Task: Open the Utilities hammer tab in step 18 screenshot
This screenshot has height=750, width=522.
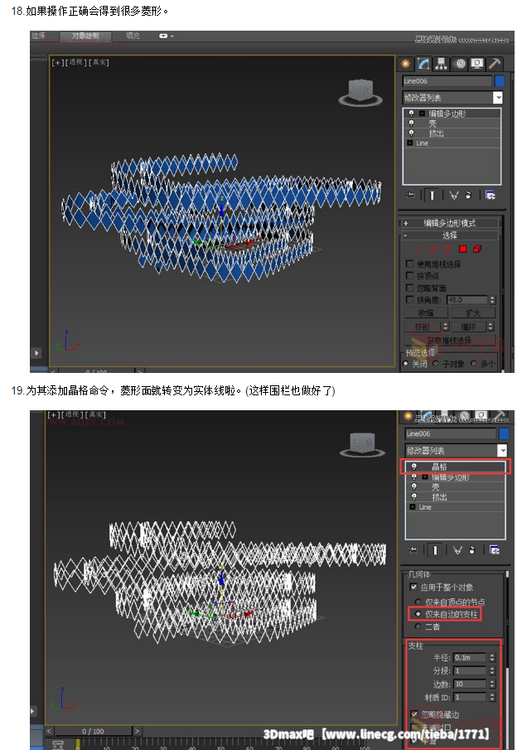Action: point(494,64)
